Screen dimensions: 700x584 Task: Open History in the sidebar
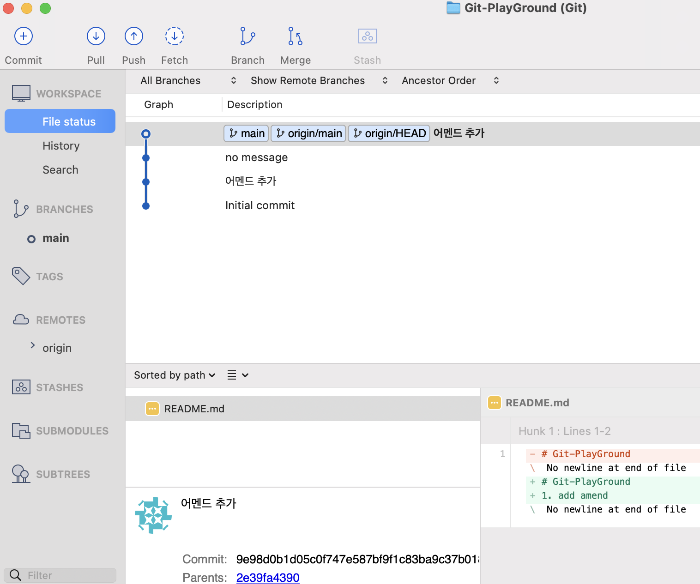pos(61,146)
